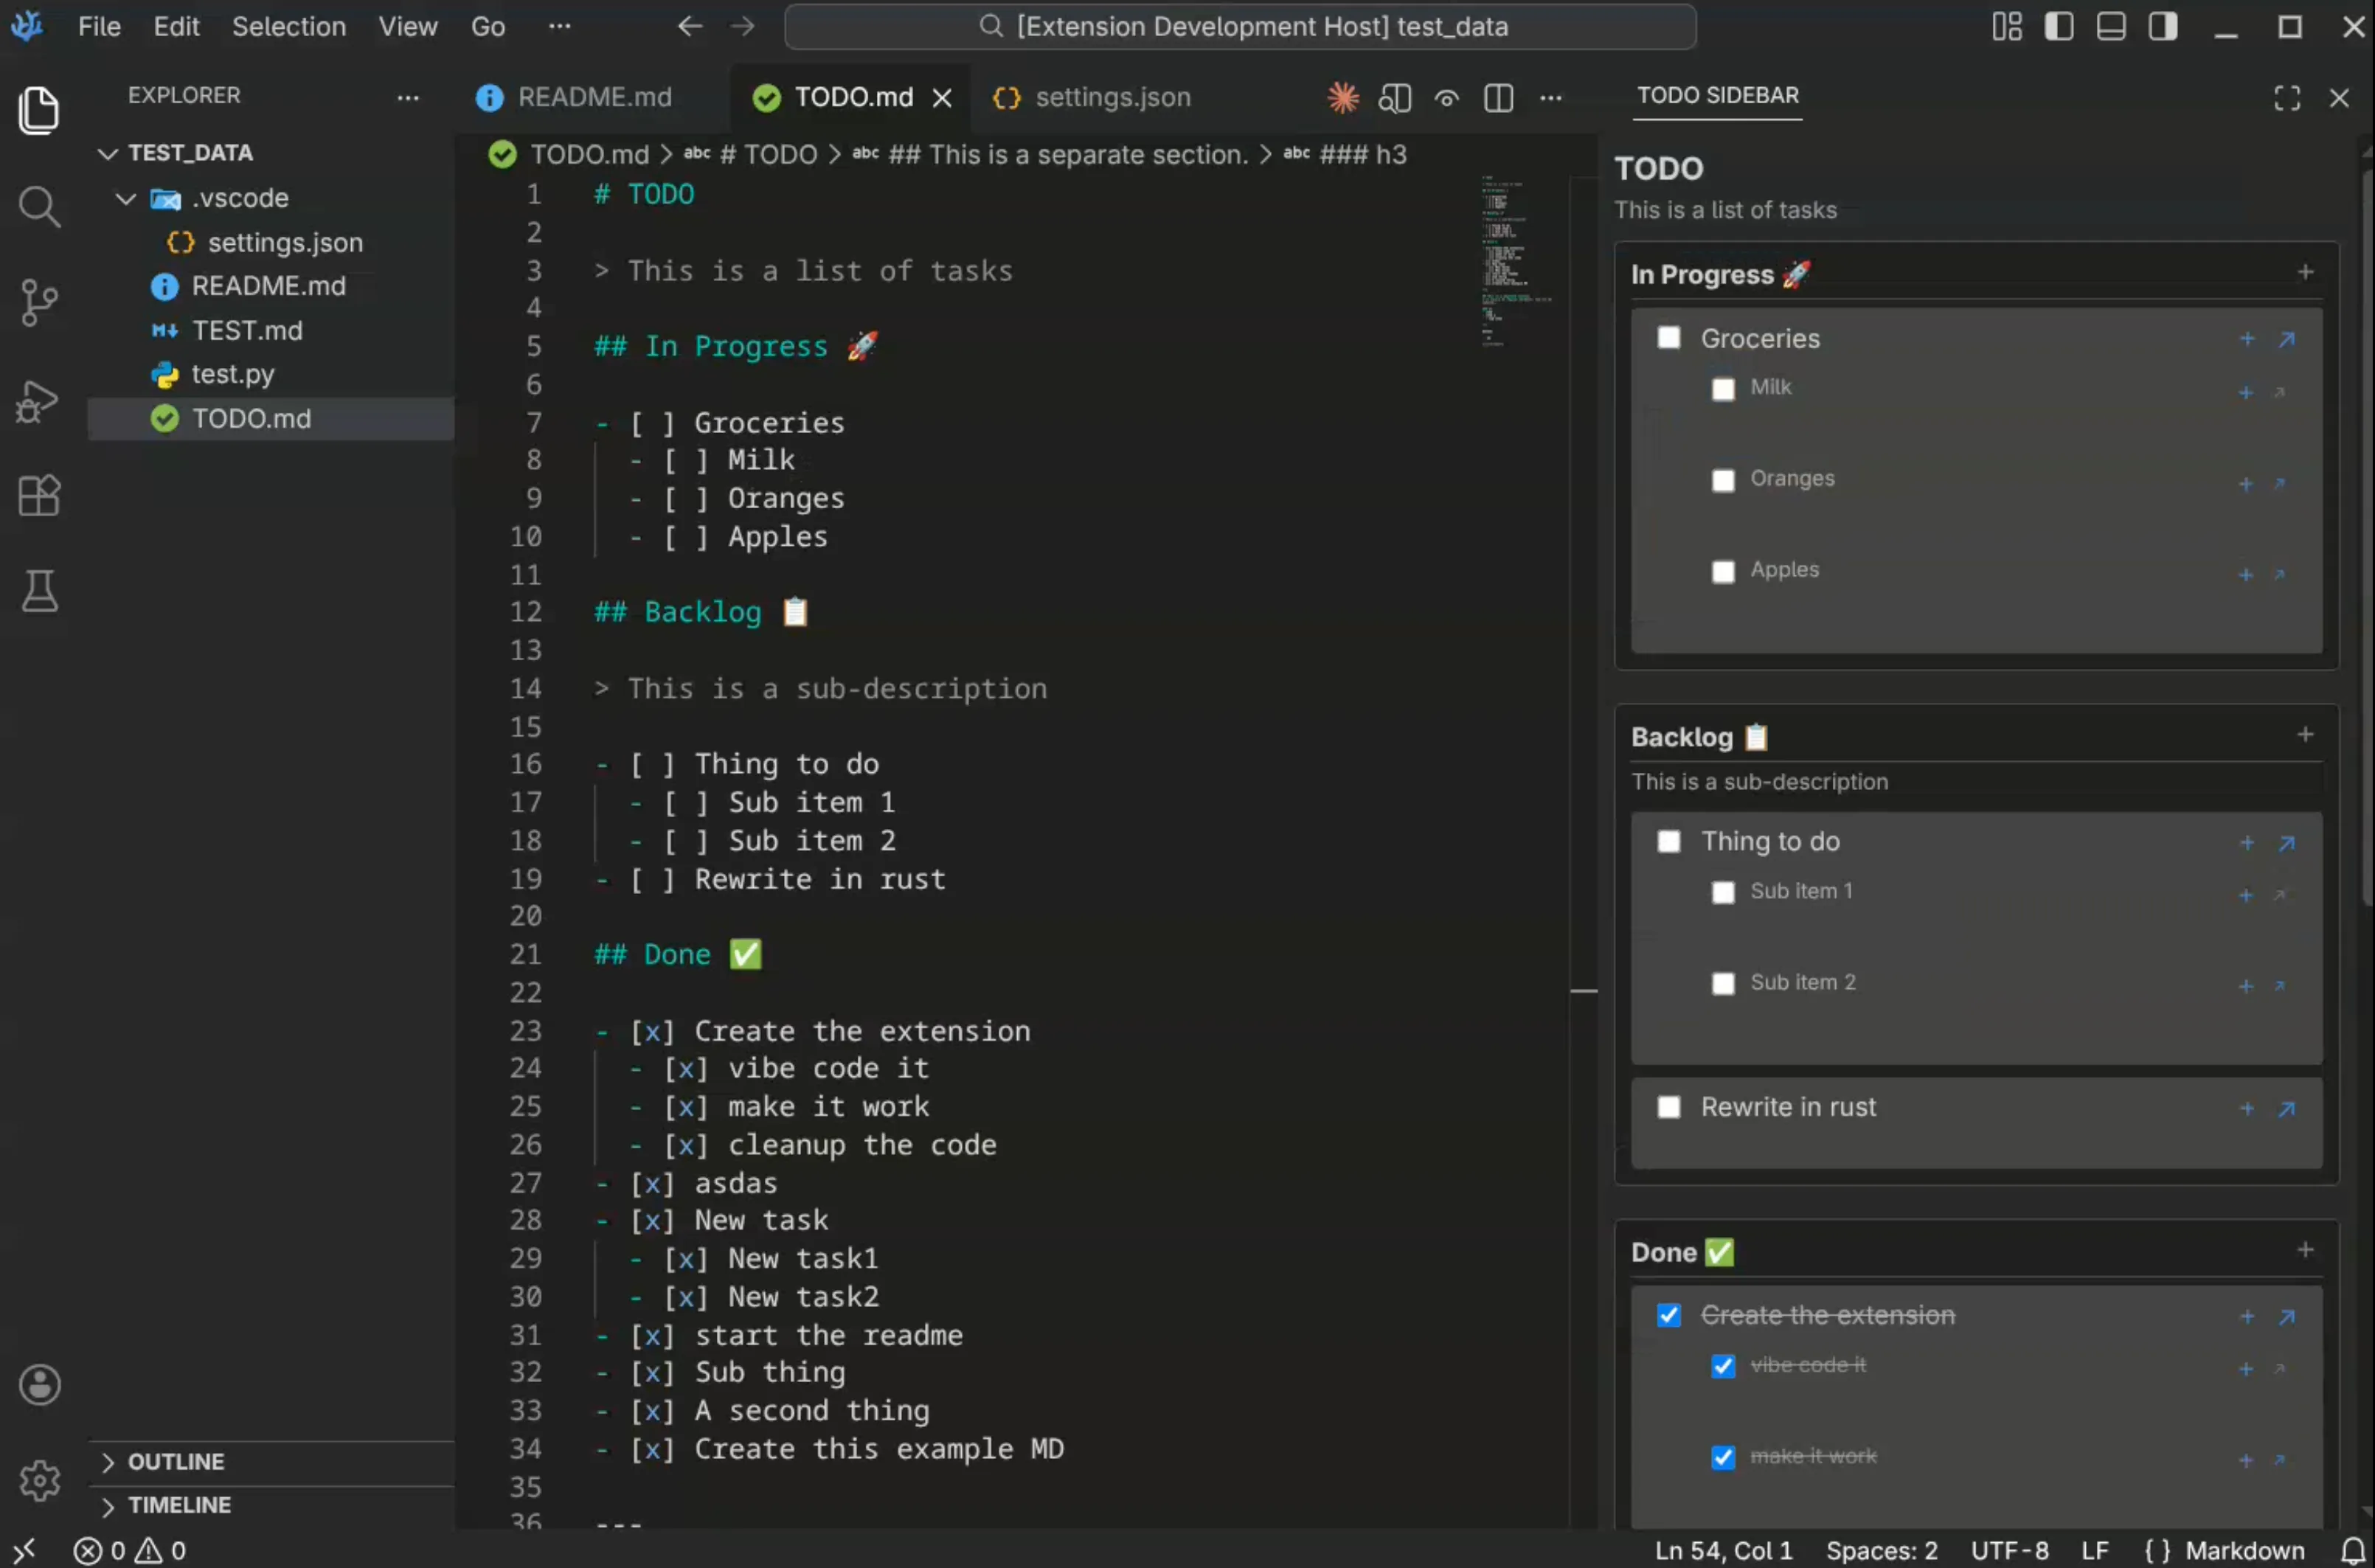Open the Accounts menu icon
Screen dimensions: 2375x1568
[x=39, y=1385]
